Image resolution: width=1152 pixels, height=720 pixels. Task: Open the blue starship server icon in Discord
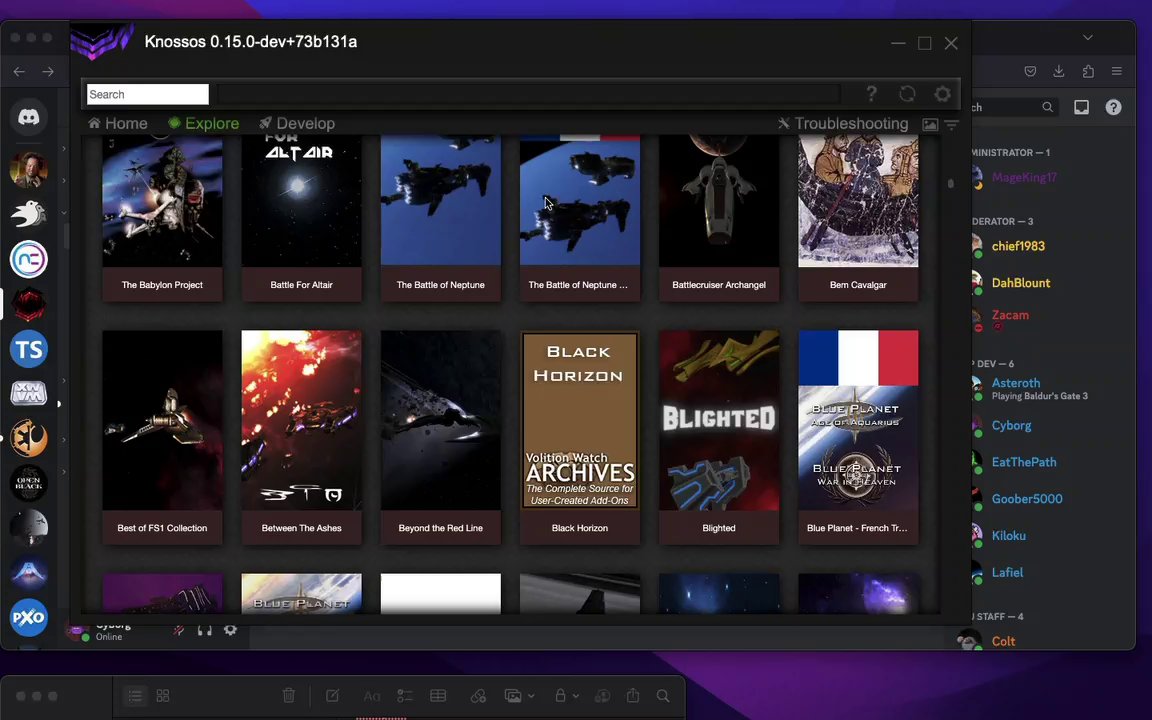click(x=29, y=572)
